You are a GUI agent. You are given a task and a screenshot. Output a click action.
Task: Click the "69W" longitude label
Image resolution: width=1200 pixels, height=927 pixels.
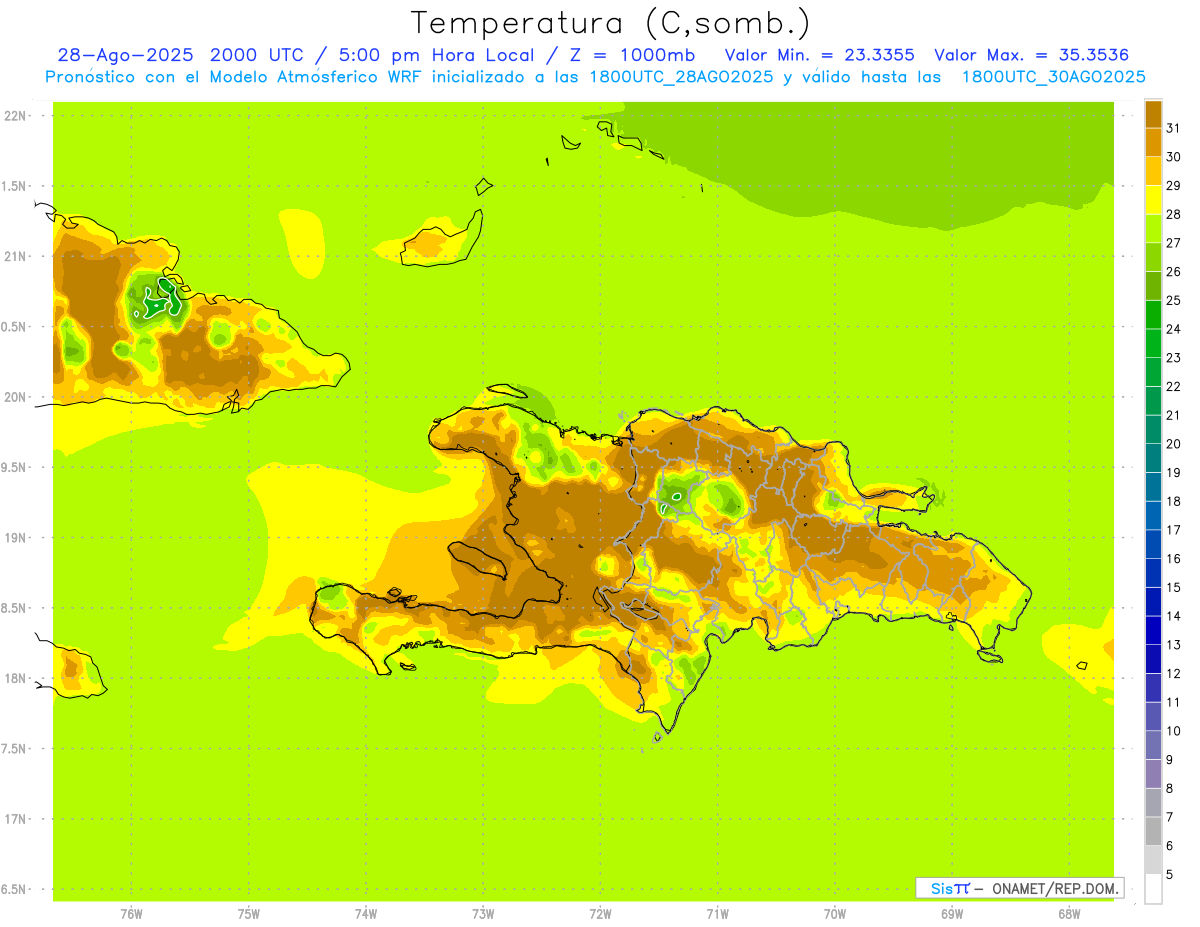952,913
